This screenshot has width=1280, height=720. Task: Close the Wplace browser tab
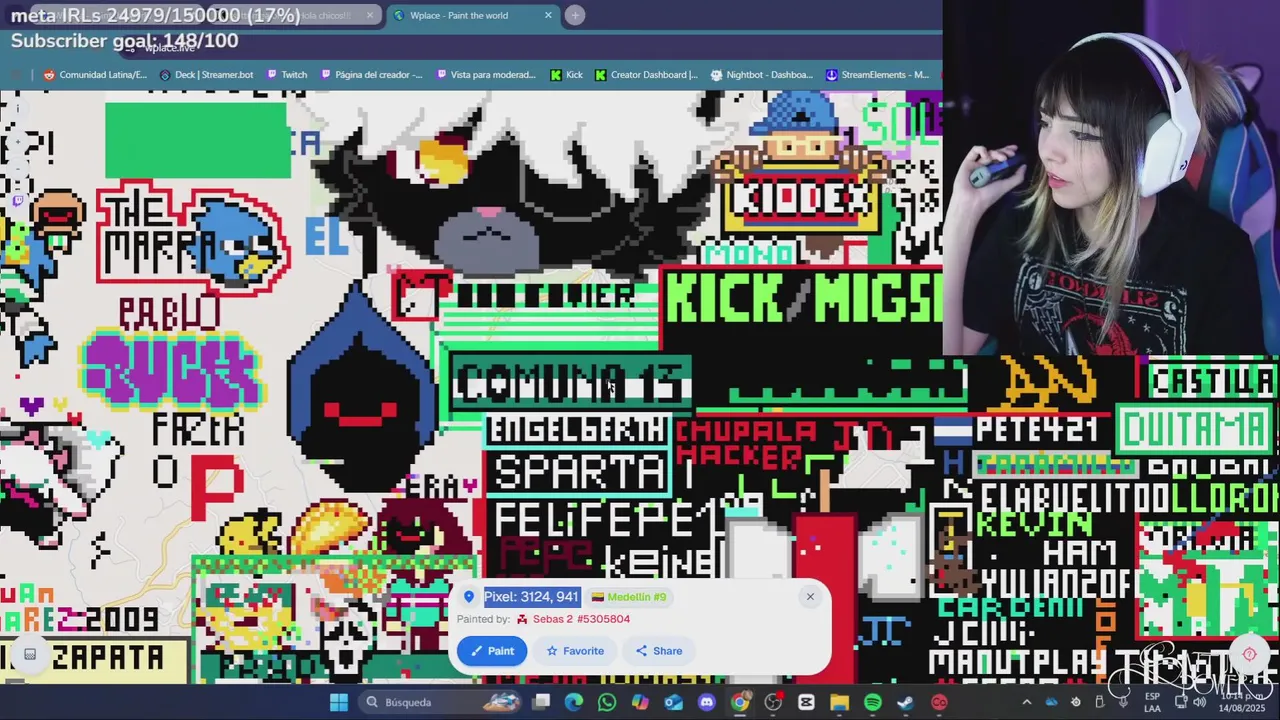click(548, 15)
